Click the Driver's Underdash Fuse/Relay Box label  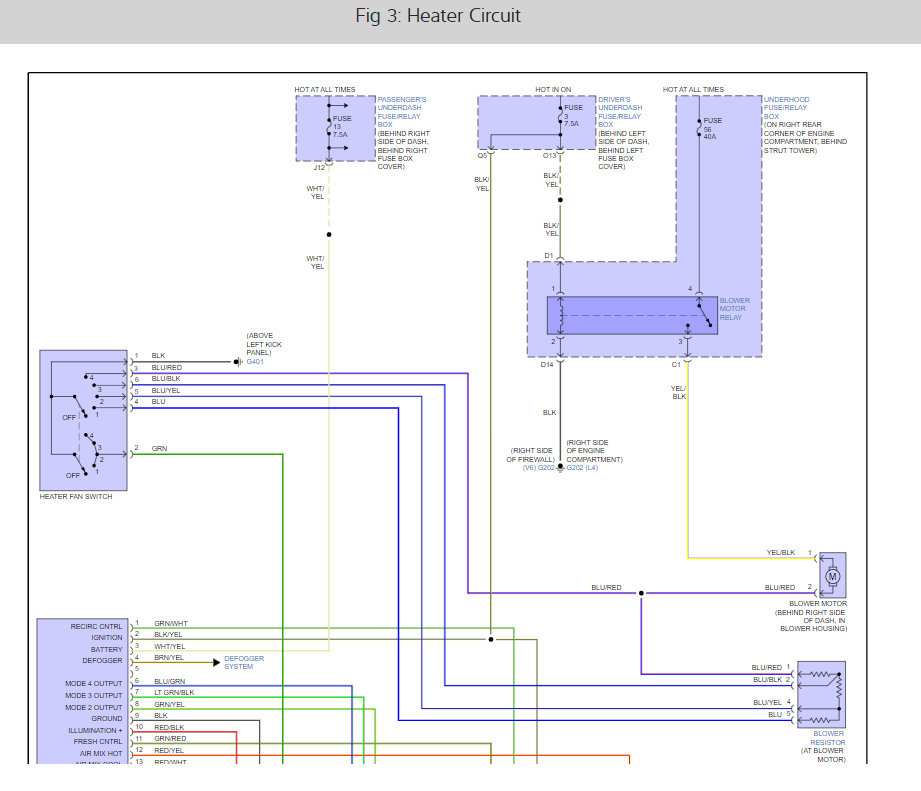(620, 112)
